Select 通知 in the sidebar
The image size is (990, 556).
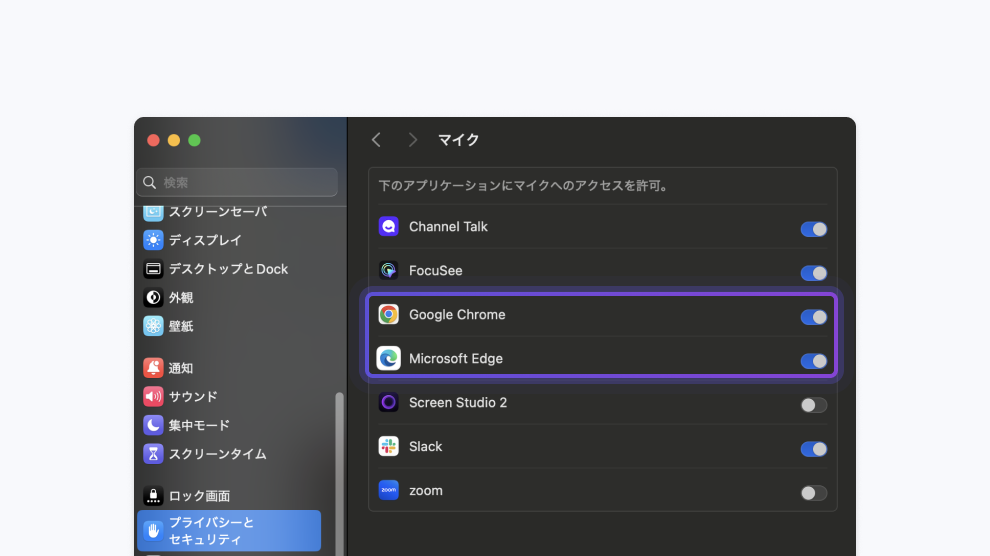180,368
